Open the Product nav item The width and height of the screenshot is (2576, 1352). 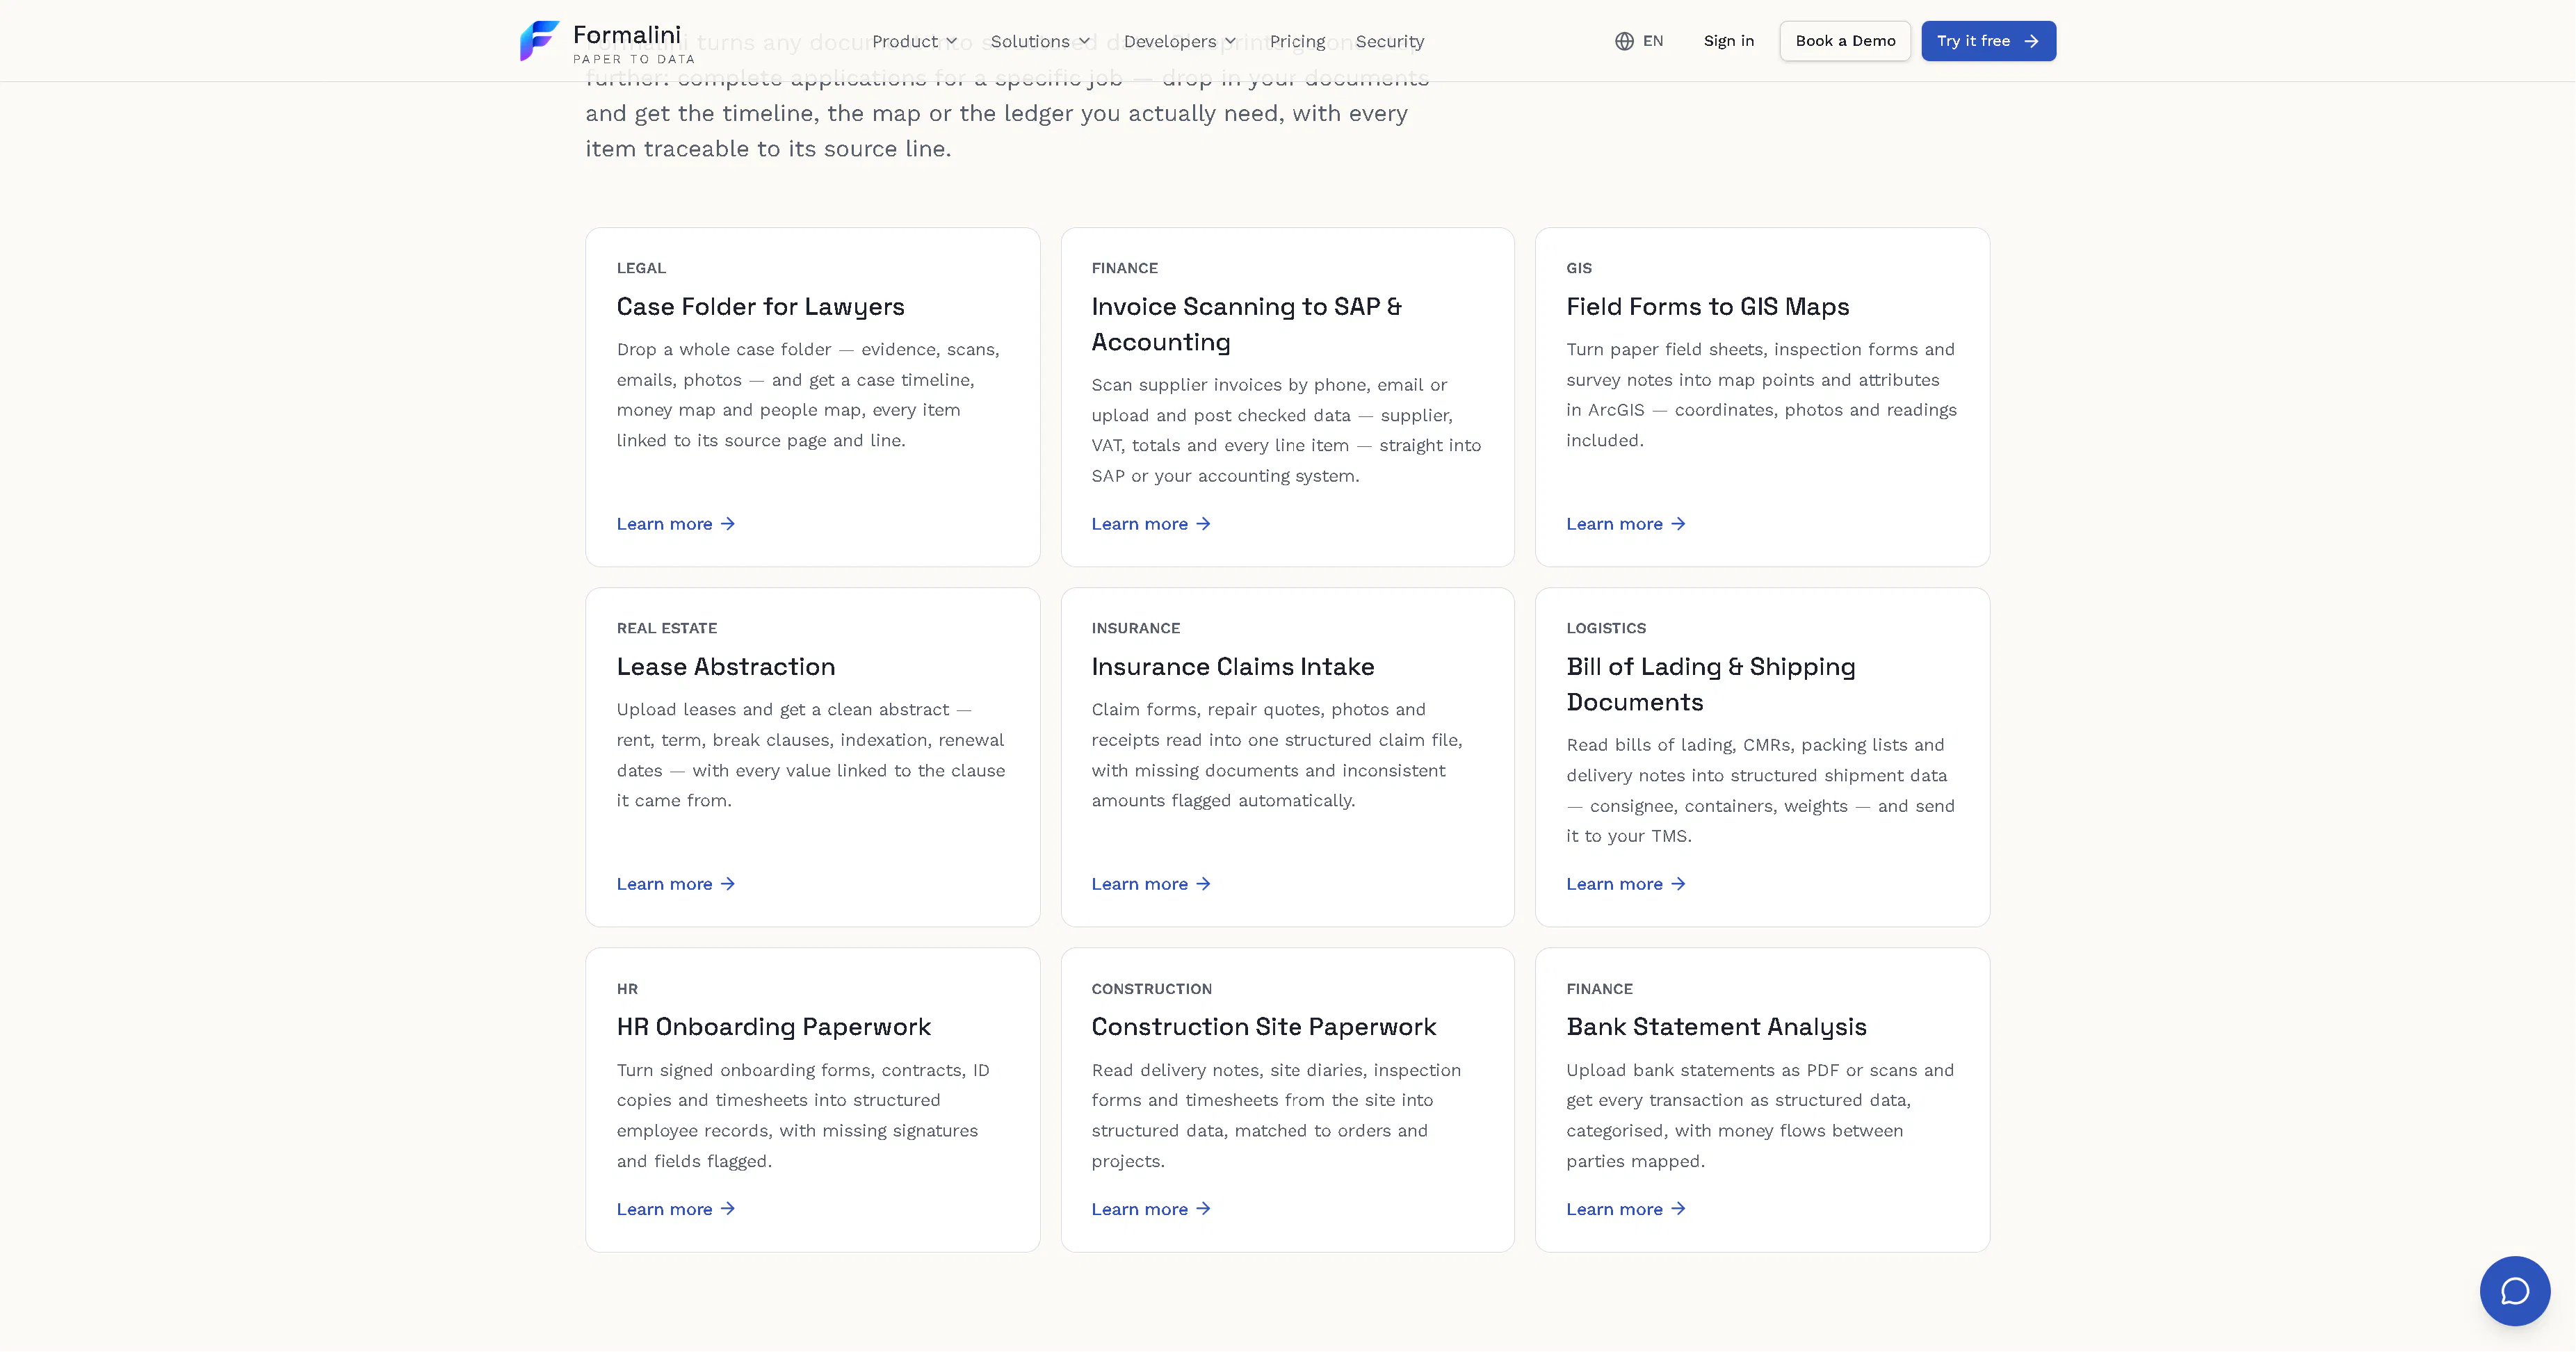coord(914,41)
